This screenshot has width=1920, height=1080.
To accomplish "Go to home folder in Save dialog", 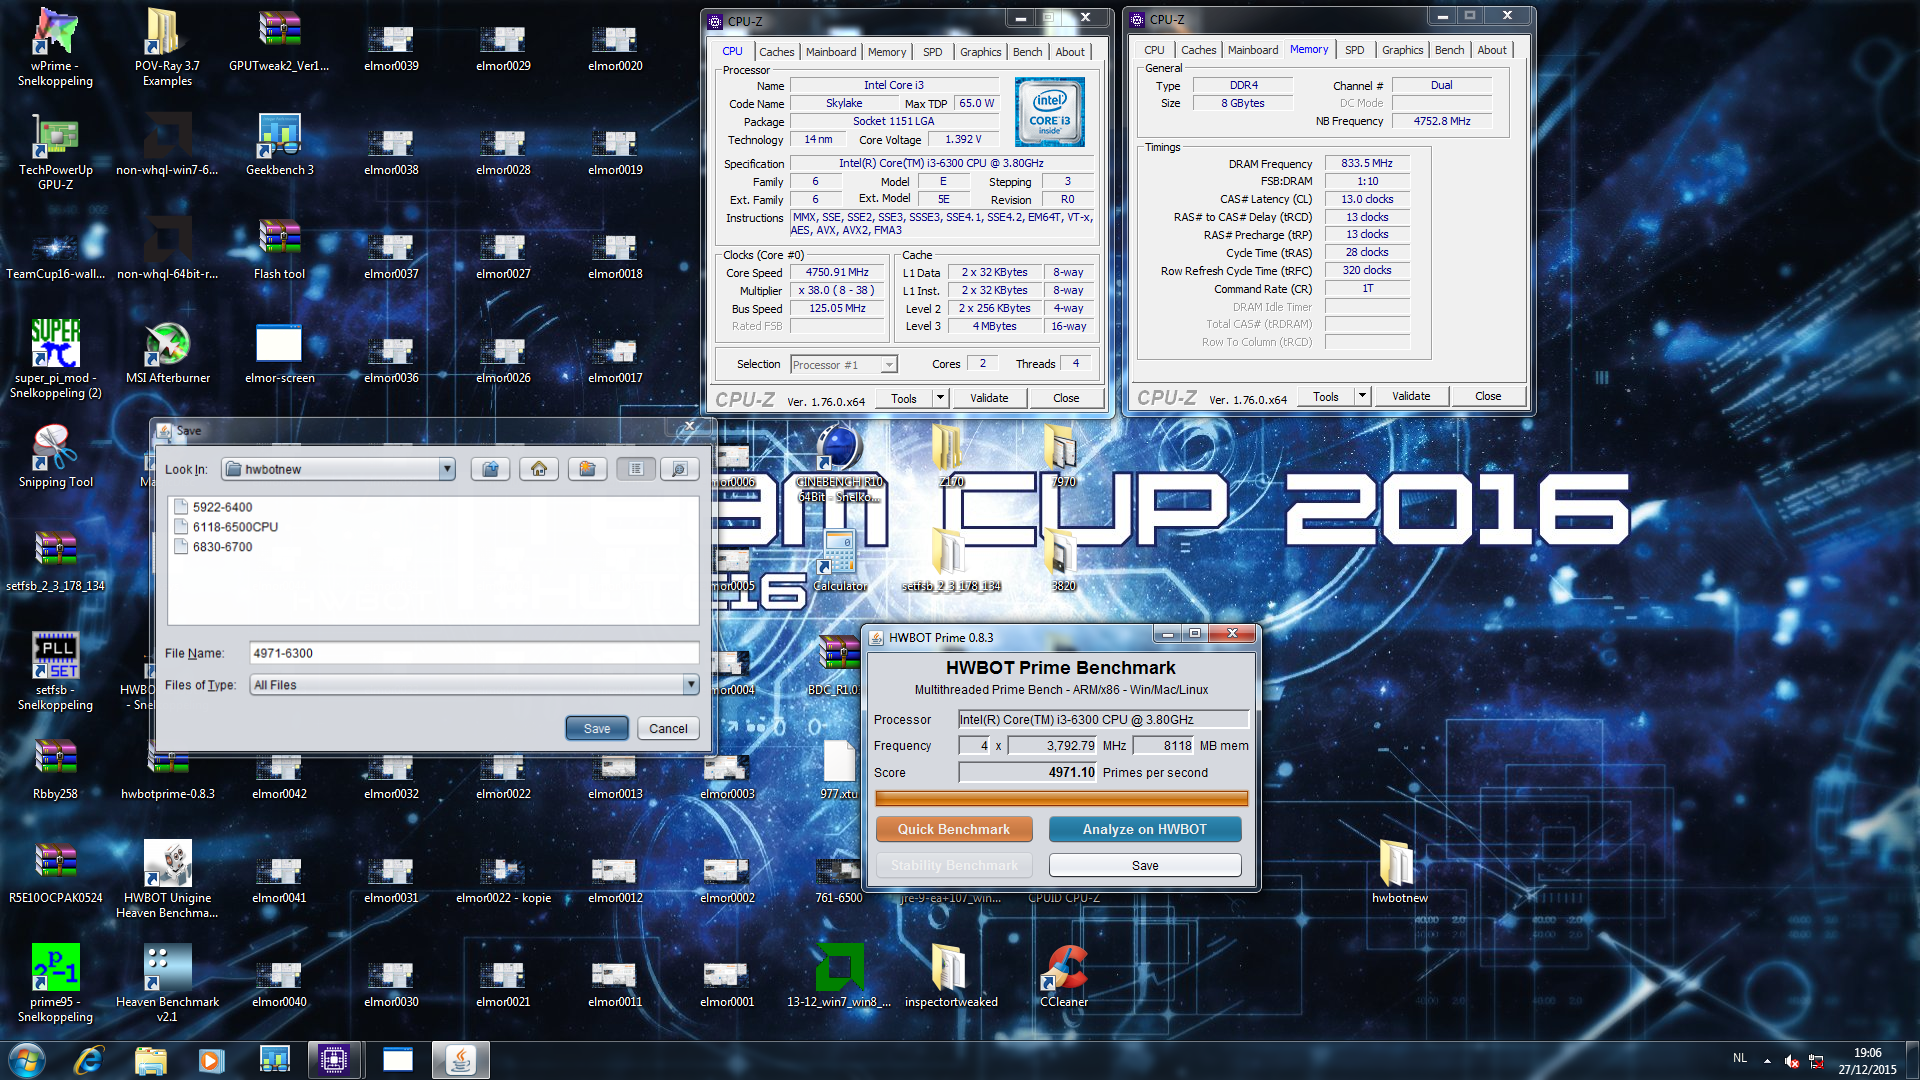I will click(x=539, y=469).
